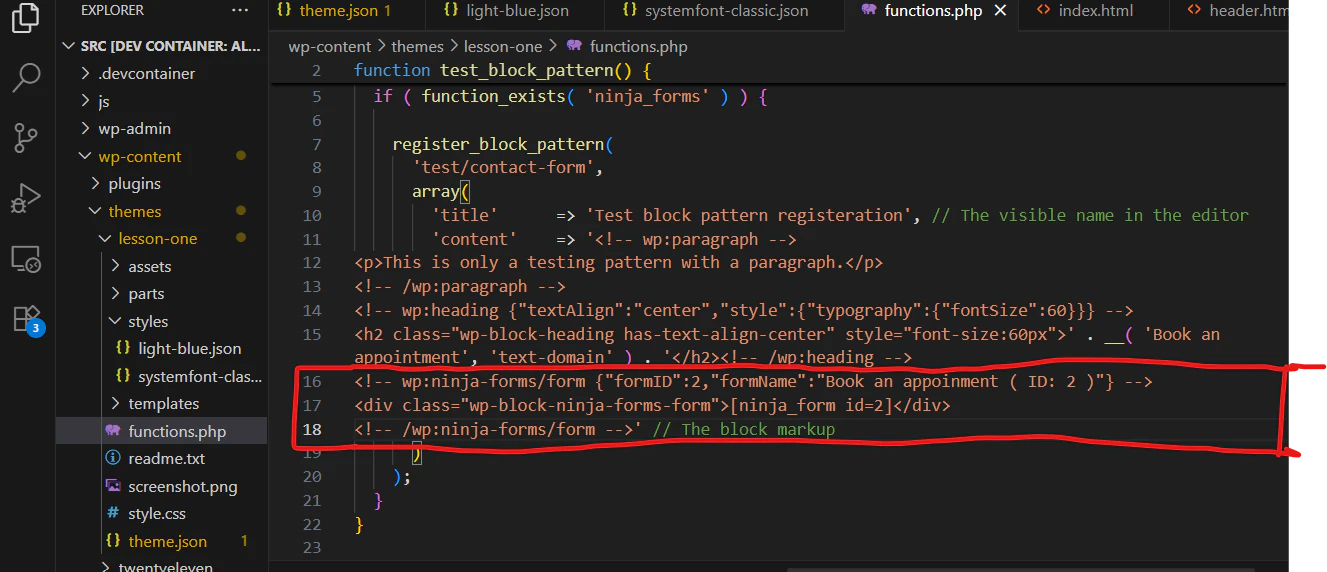
Task: Click the braces icon beside theme.json in sidebar
Action: [113, 541]
